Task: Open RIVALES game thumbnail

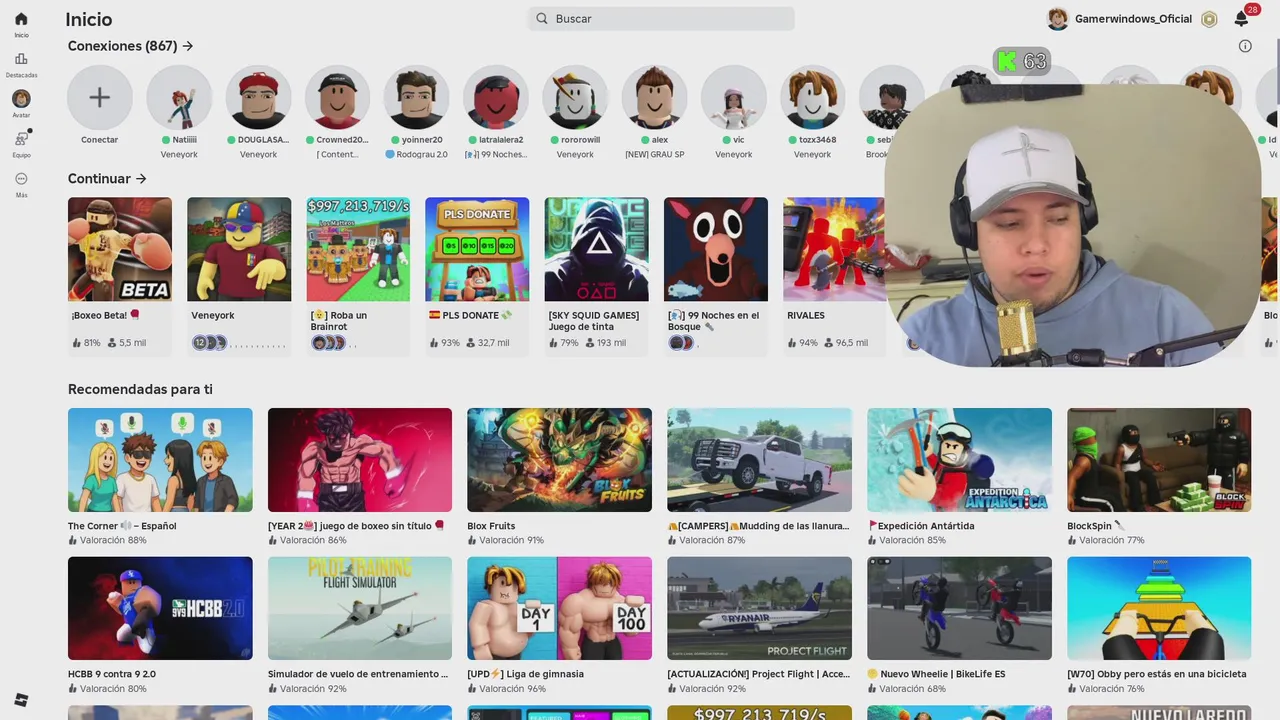Action: [834, 249]
